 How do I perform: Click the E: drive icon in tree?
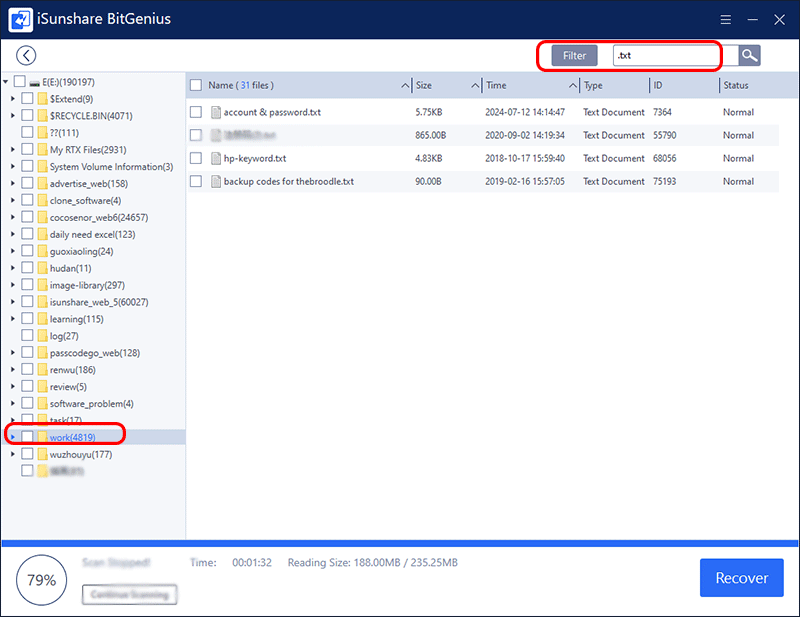click(35, 81)
